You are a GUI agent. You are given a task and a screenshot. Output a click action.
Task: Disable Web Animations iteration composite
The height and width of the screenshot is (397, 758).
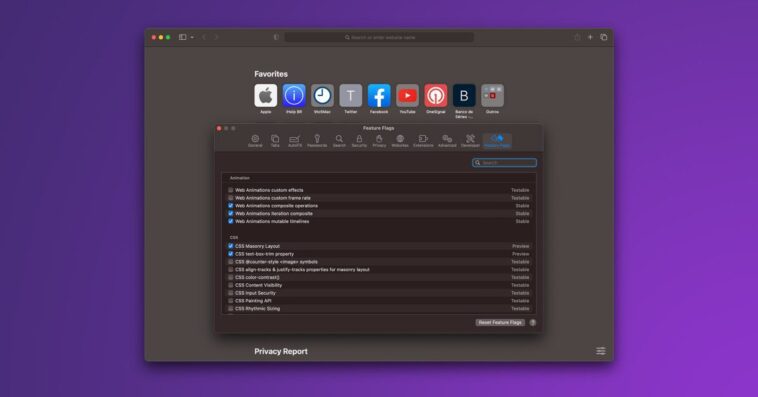tap(231, 214)
